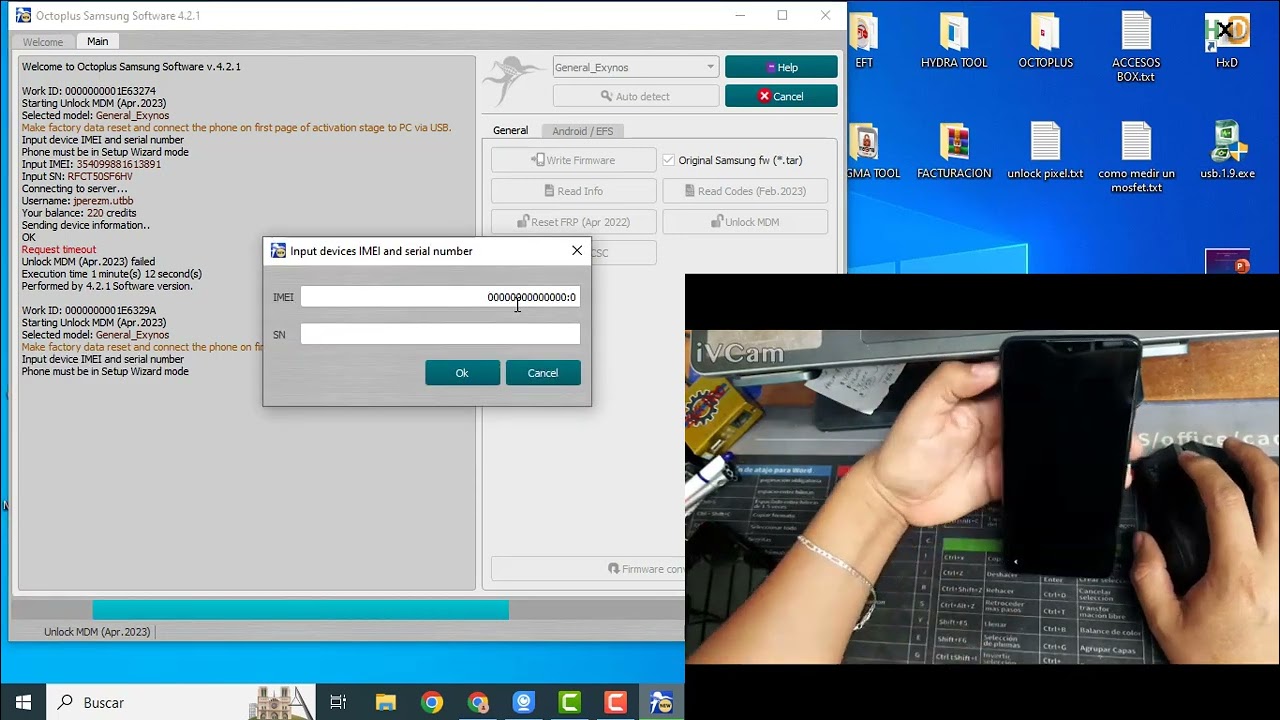Viewport: 1280px width, 720px height.
Task: Select the Request timeout log line
Action: pos(59,250)
